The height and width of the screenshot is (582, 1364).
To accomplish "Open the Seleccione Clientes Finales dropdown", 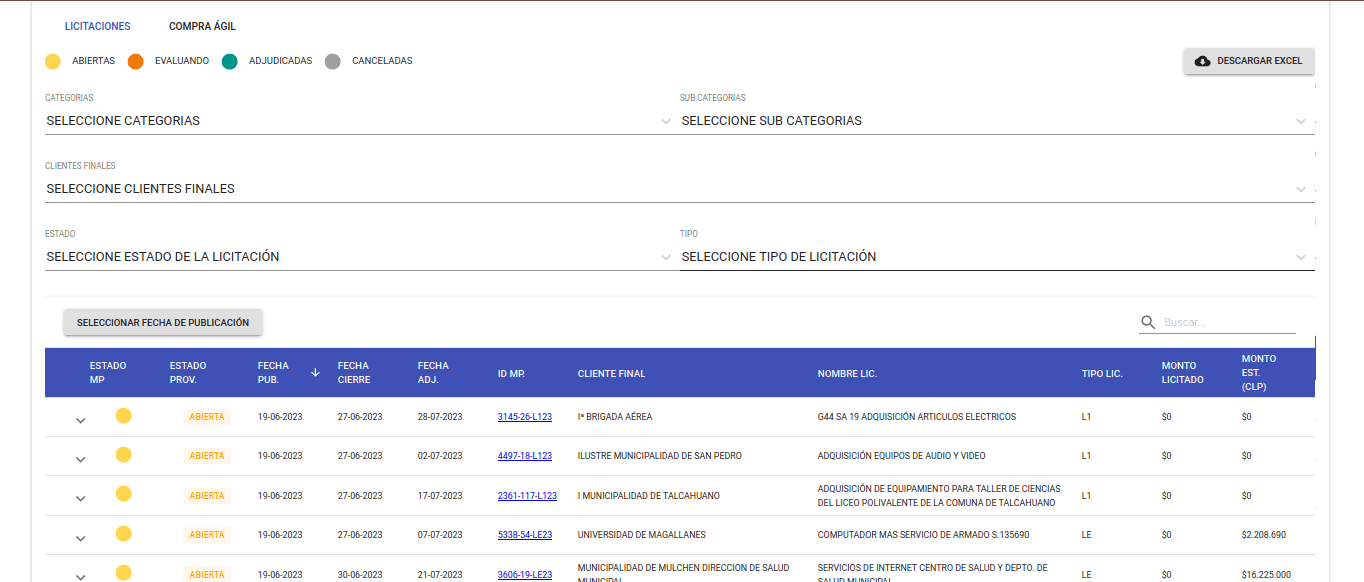I will [675, 189].
